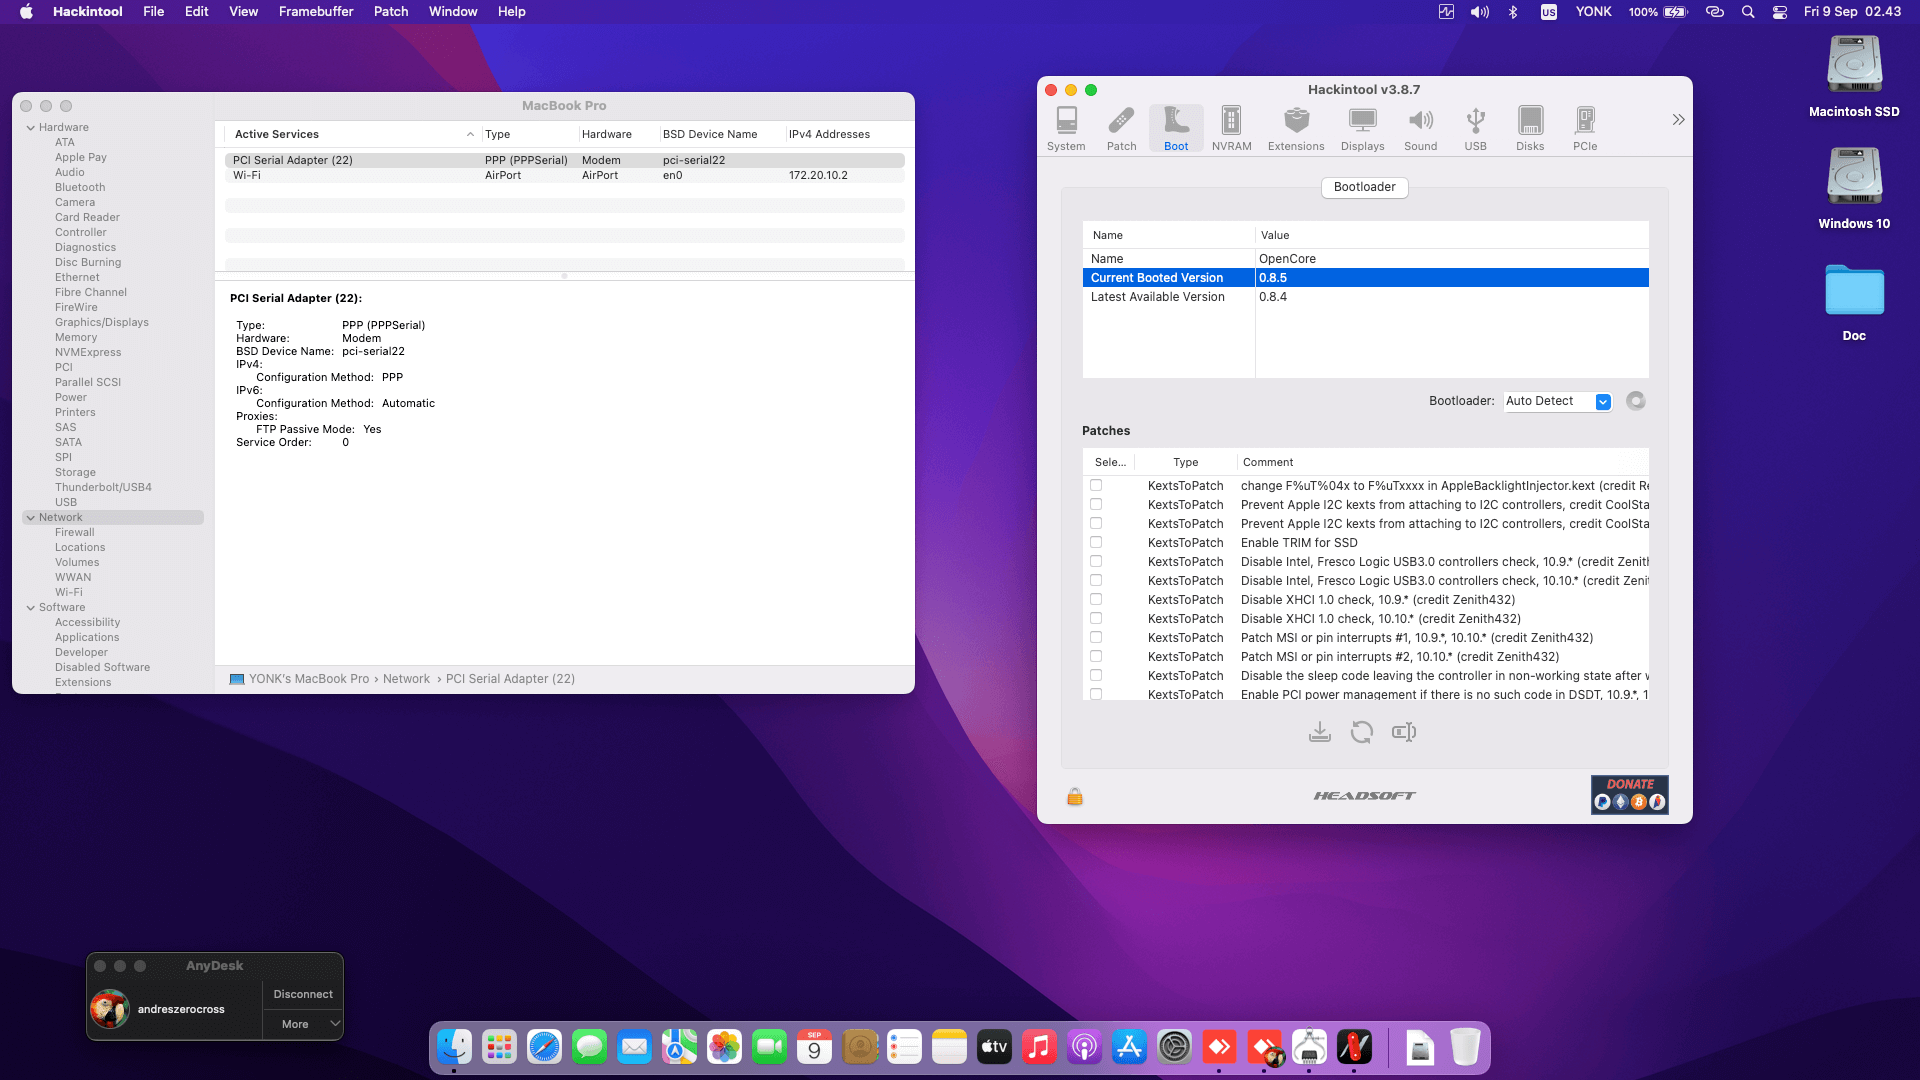Image resolution: width=1920 pixels, height=1080 pixels.
Task: Click the orange lock icon
Action: point(1075,796)
